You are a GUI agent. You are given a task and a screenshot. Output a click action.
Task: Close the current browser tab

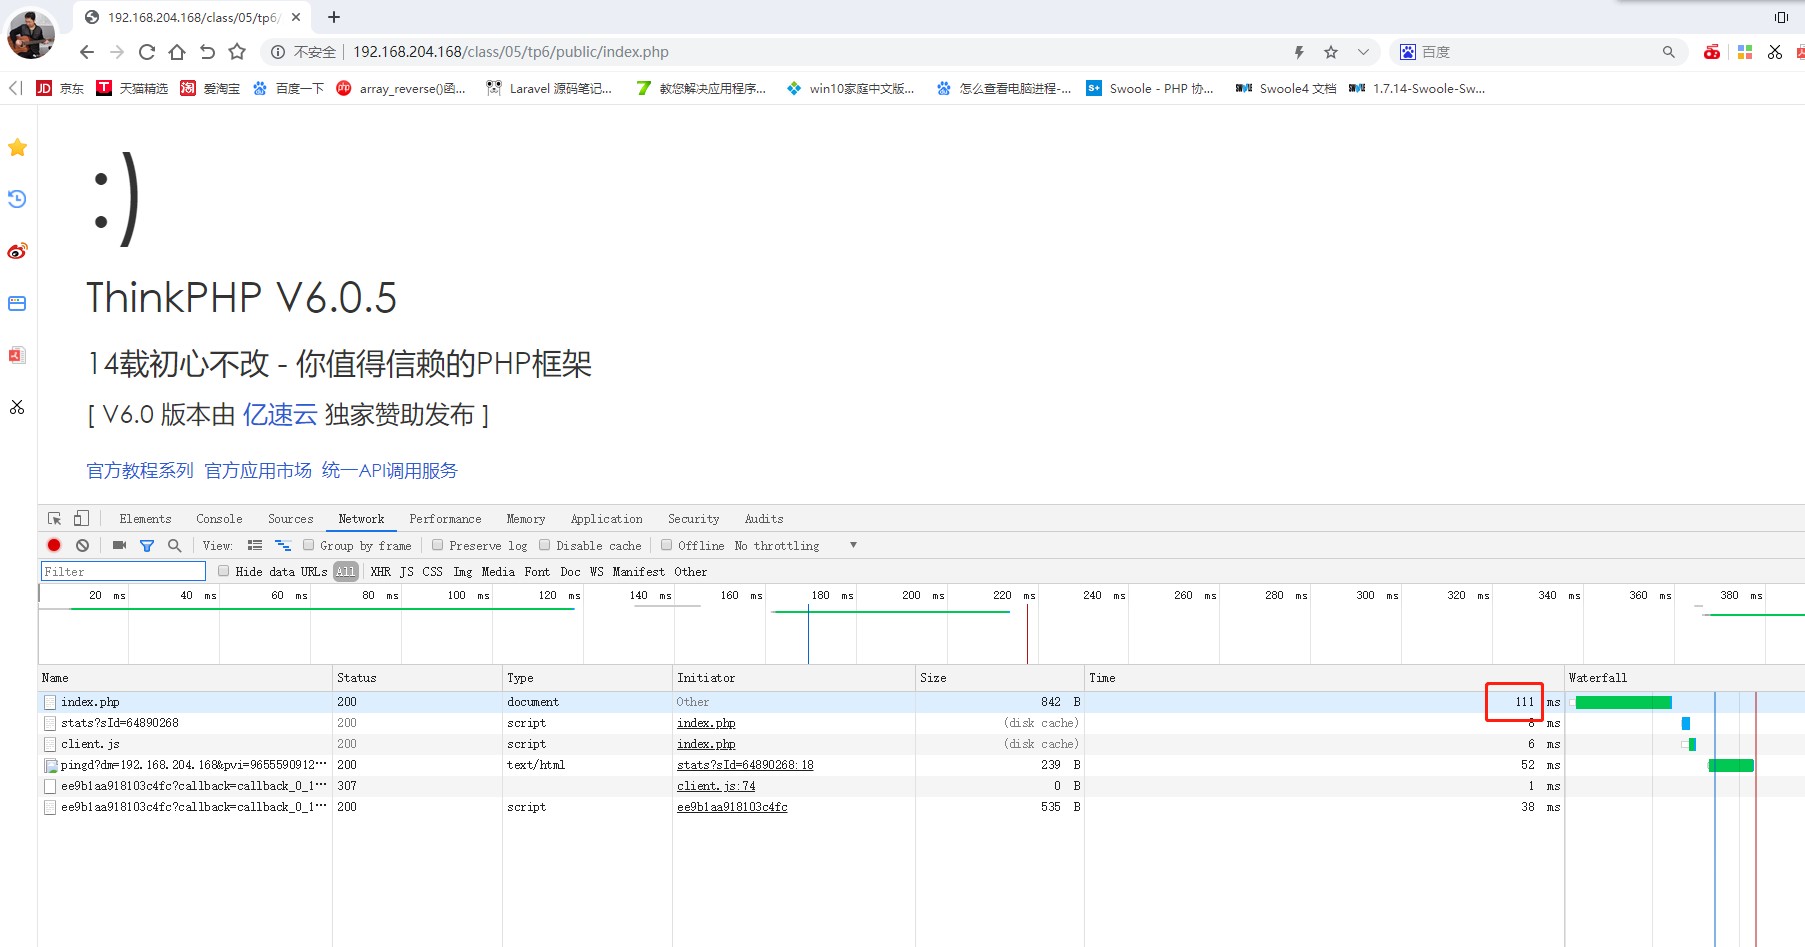click(296, 17)
